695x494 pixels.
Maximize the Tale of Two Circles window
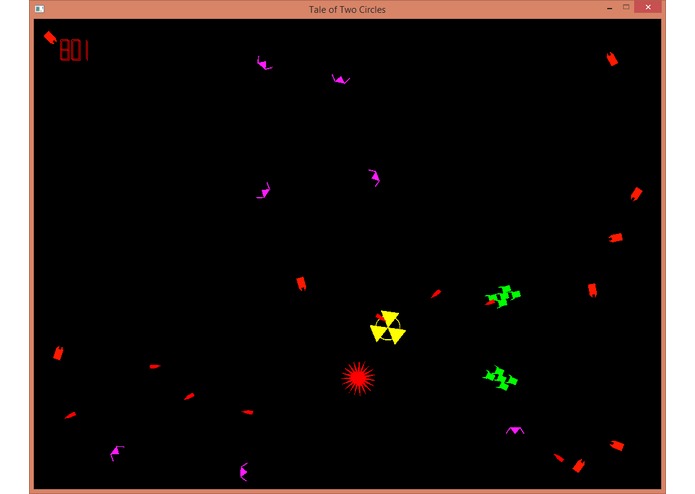point(626,7)
